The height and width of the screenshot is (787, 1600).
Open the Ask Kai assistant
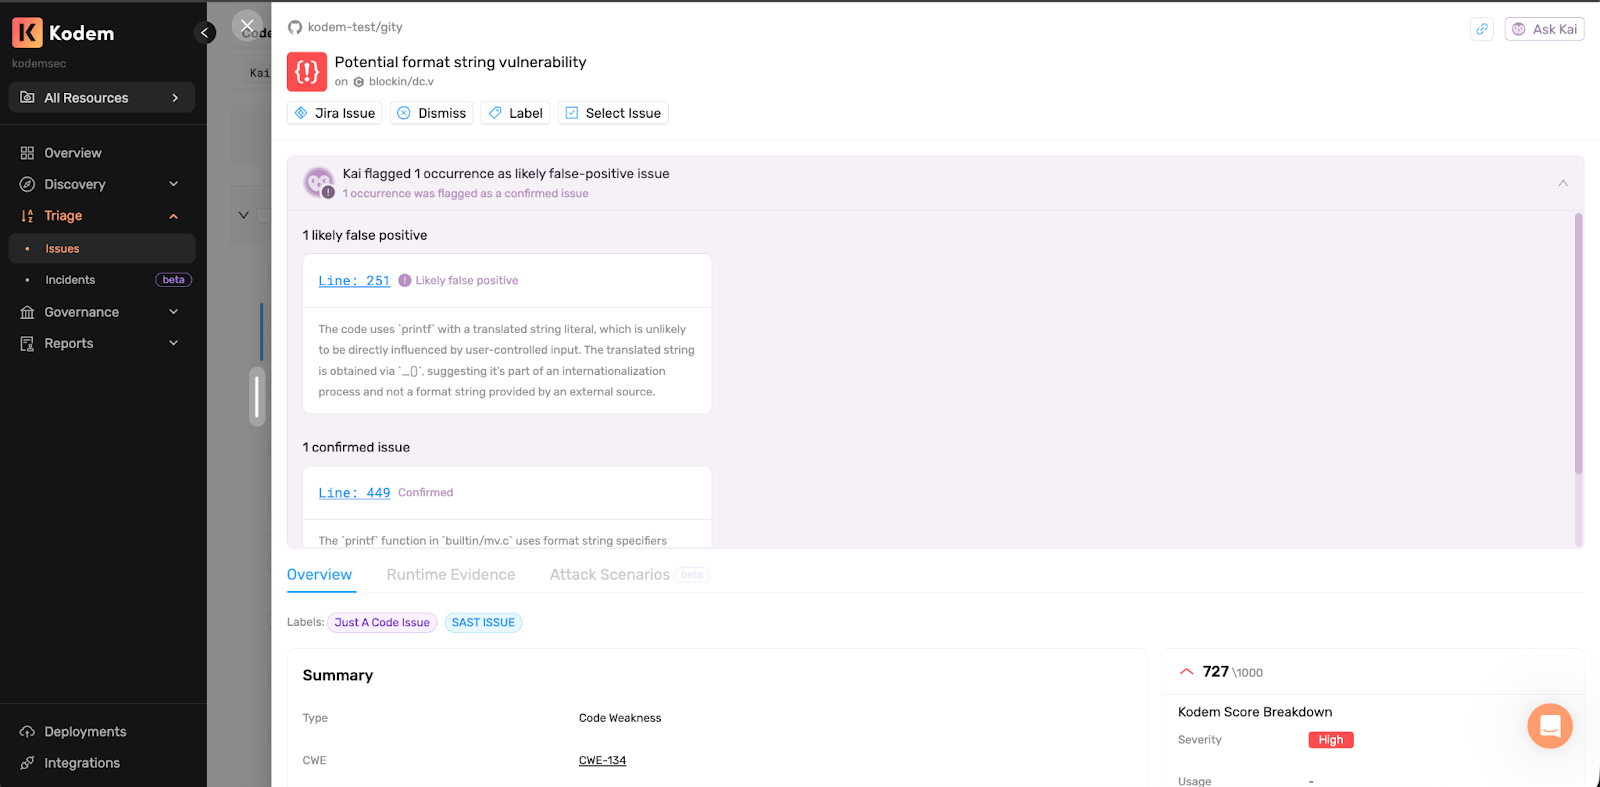click(x=1545, y=29)
